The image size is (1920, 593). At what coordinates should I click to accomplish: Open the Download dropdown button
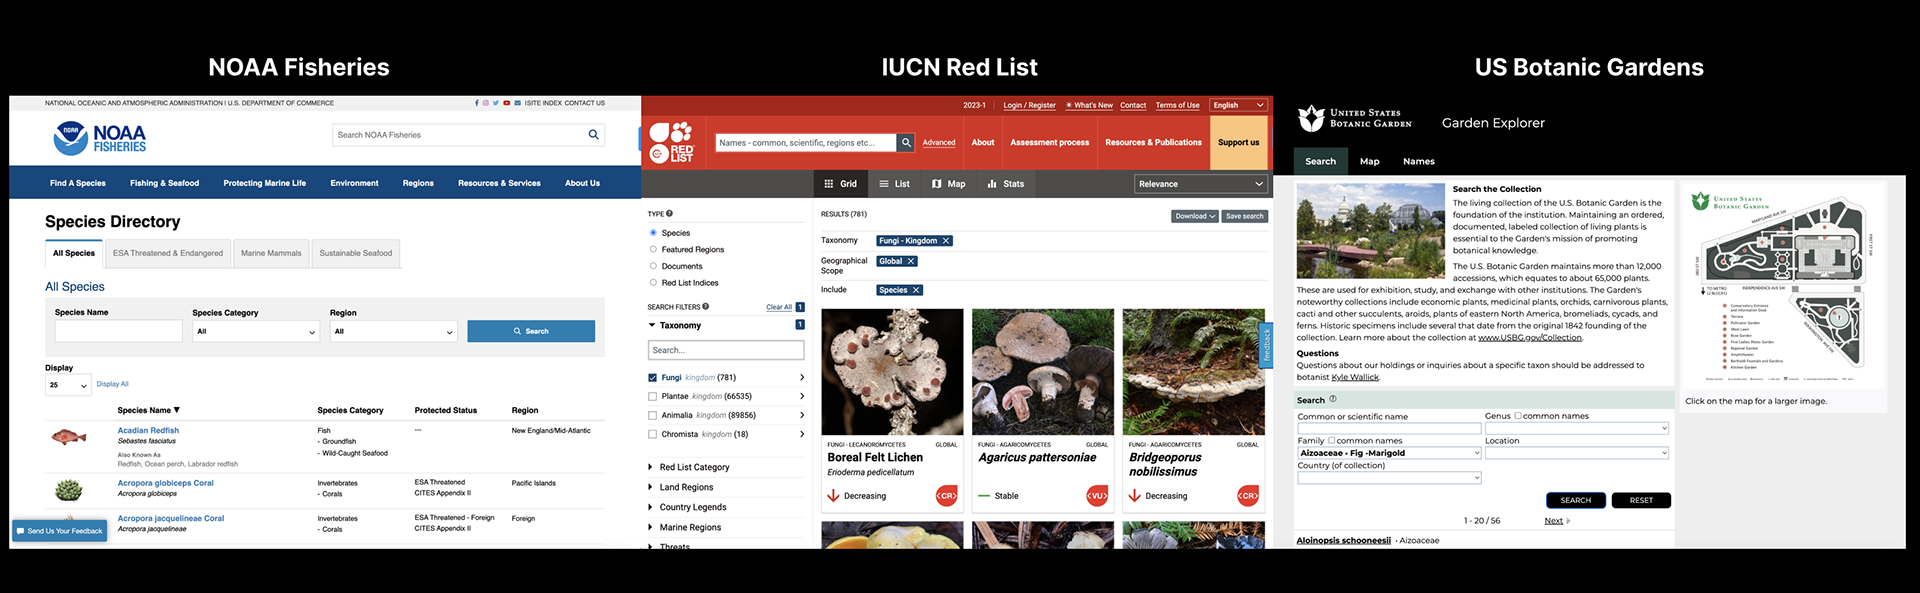click(1195, 216)
